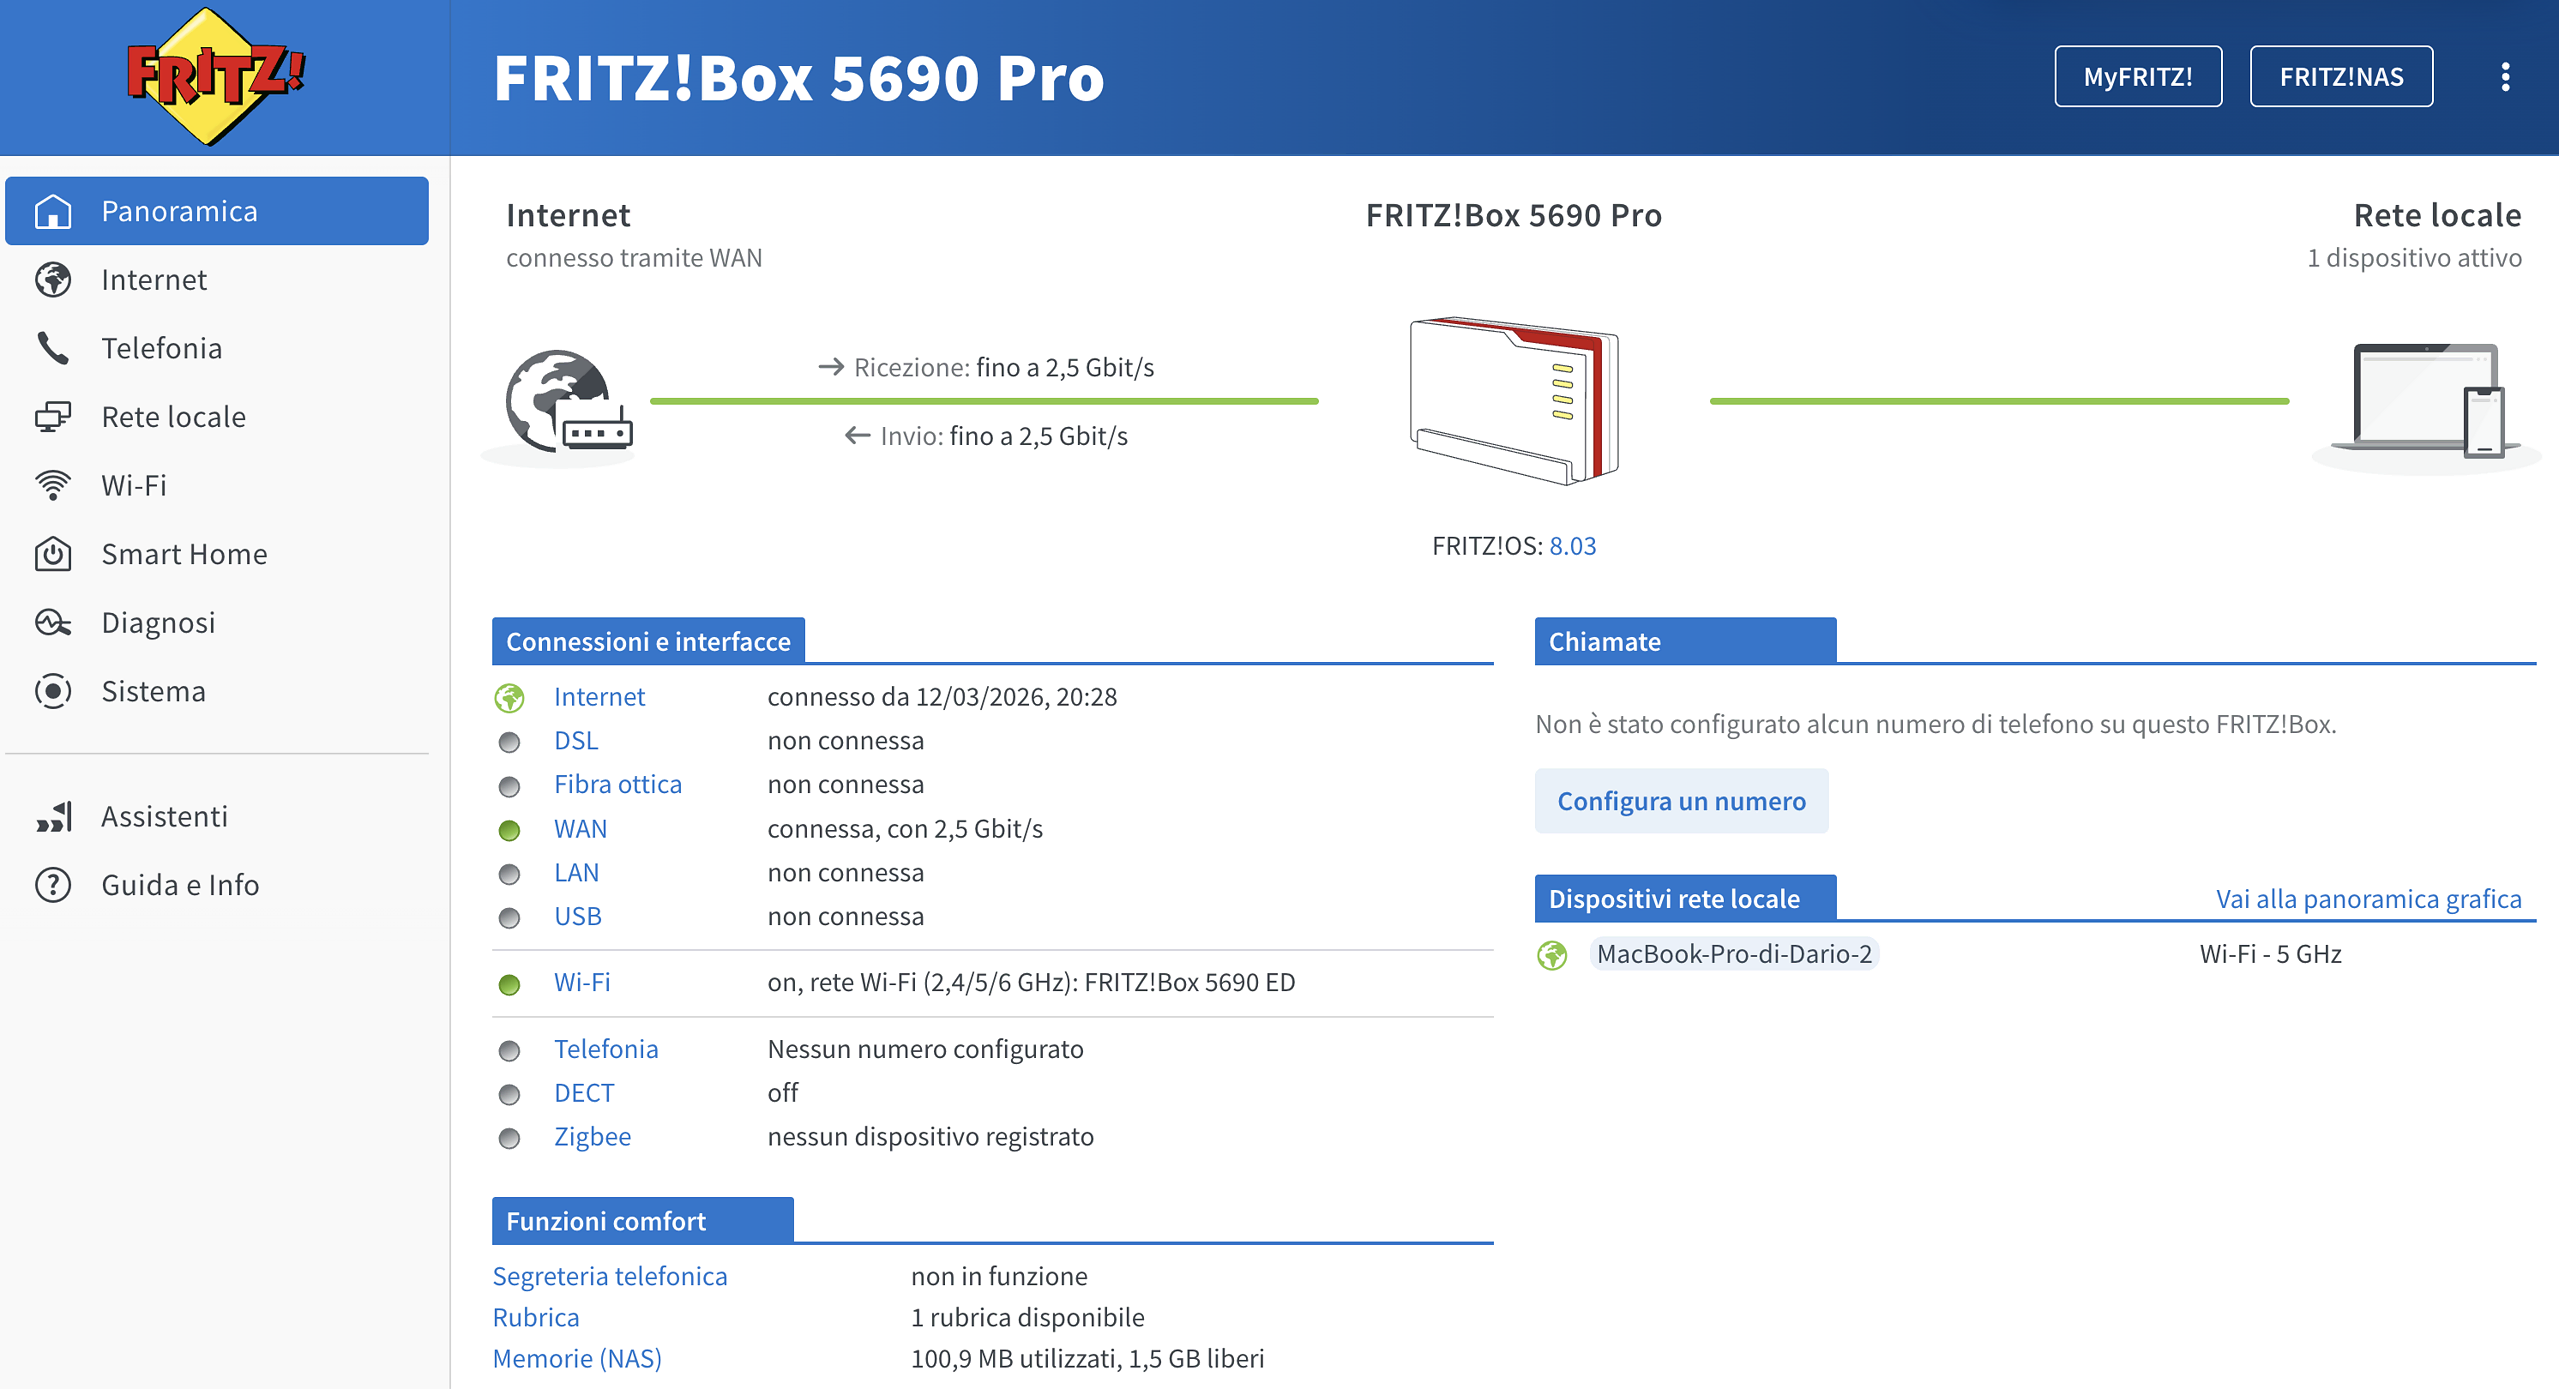Click the MacBook-Pro-di-Dario-2 device name
Image resolution: width=2559 pixels, height=1389 pixels.
[x=1734, y=954]
